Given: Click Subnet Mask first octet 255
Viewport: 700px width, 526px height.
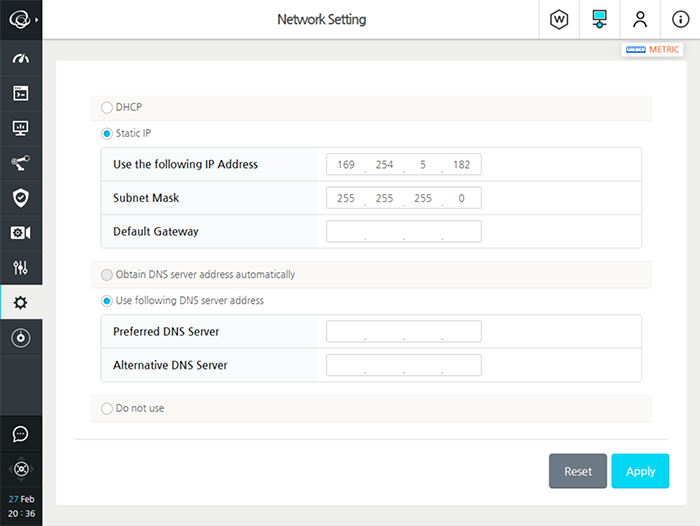Looking at the screenshot, I should (x=346, y=198).
